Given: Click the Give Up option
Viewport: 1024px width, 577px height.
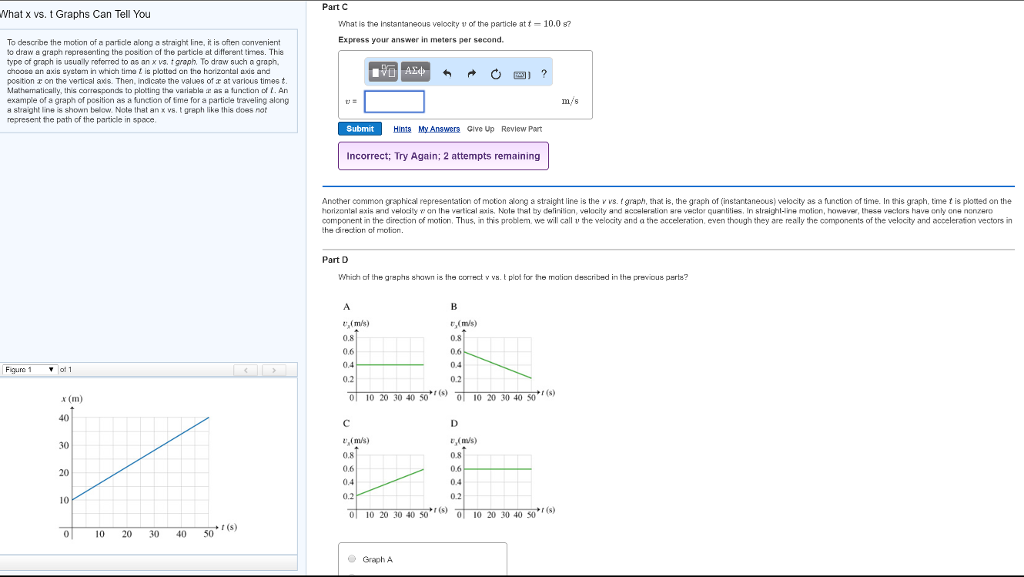Looking at the screenshot, I should [x=481, y=129].
